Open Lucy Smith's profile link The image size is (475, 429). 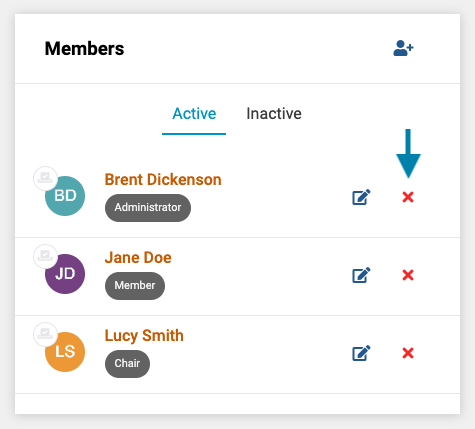tap(144, 335)
